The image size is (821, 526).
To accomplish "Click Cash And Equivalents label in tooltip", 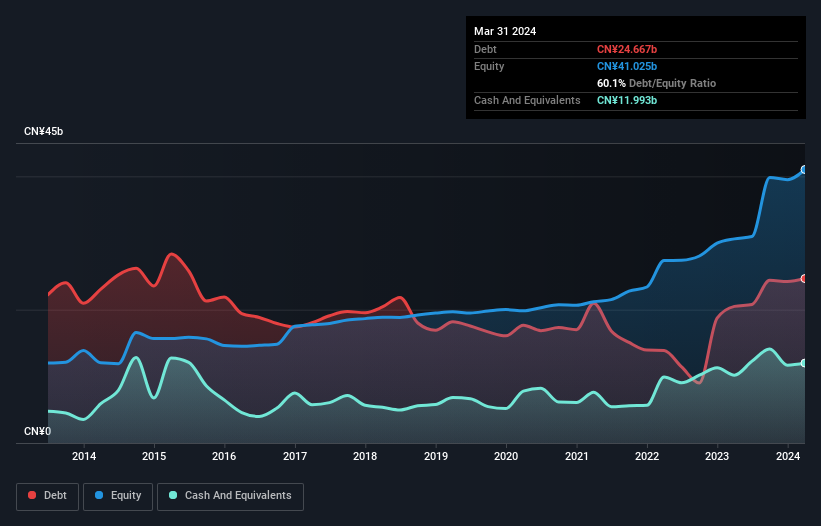I will pyautogui.click(x=527, y=100).
